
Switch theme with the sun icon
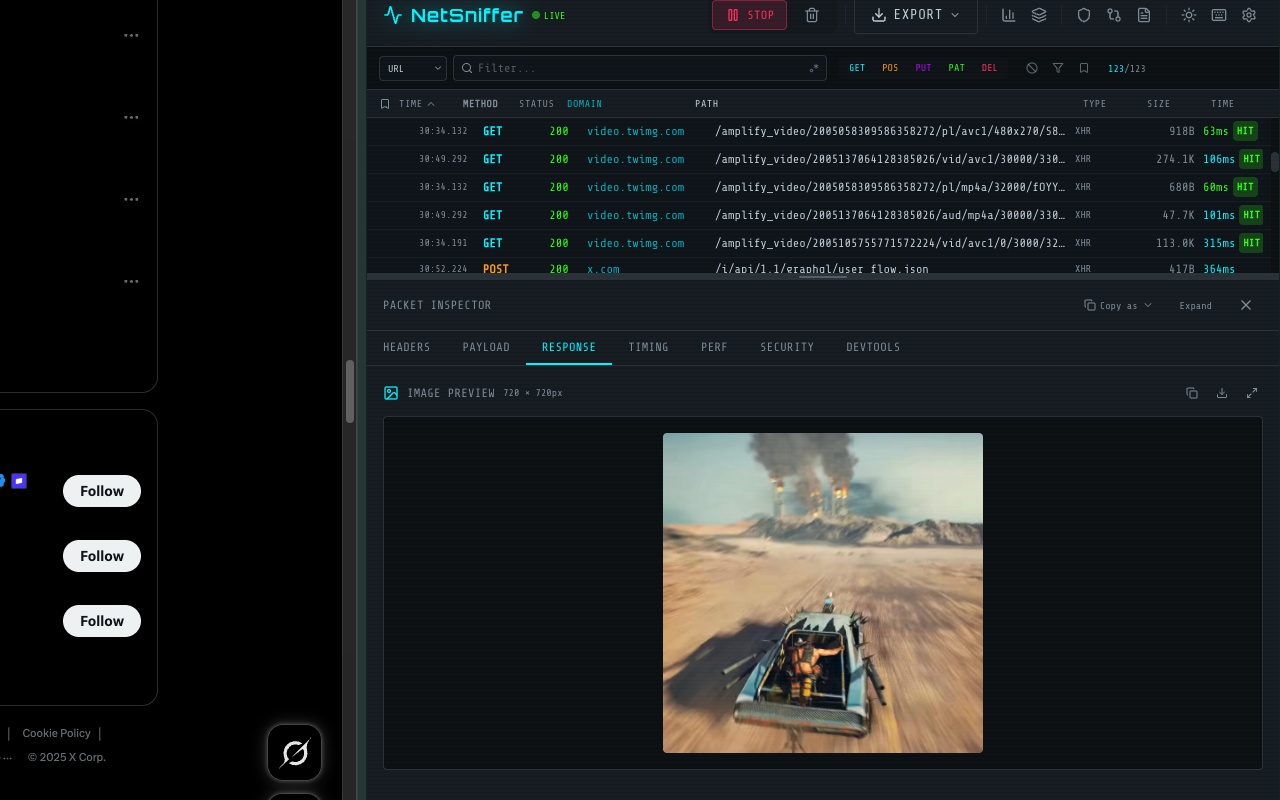tap(1189, 15)
